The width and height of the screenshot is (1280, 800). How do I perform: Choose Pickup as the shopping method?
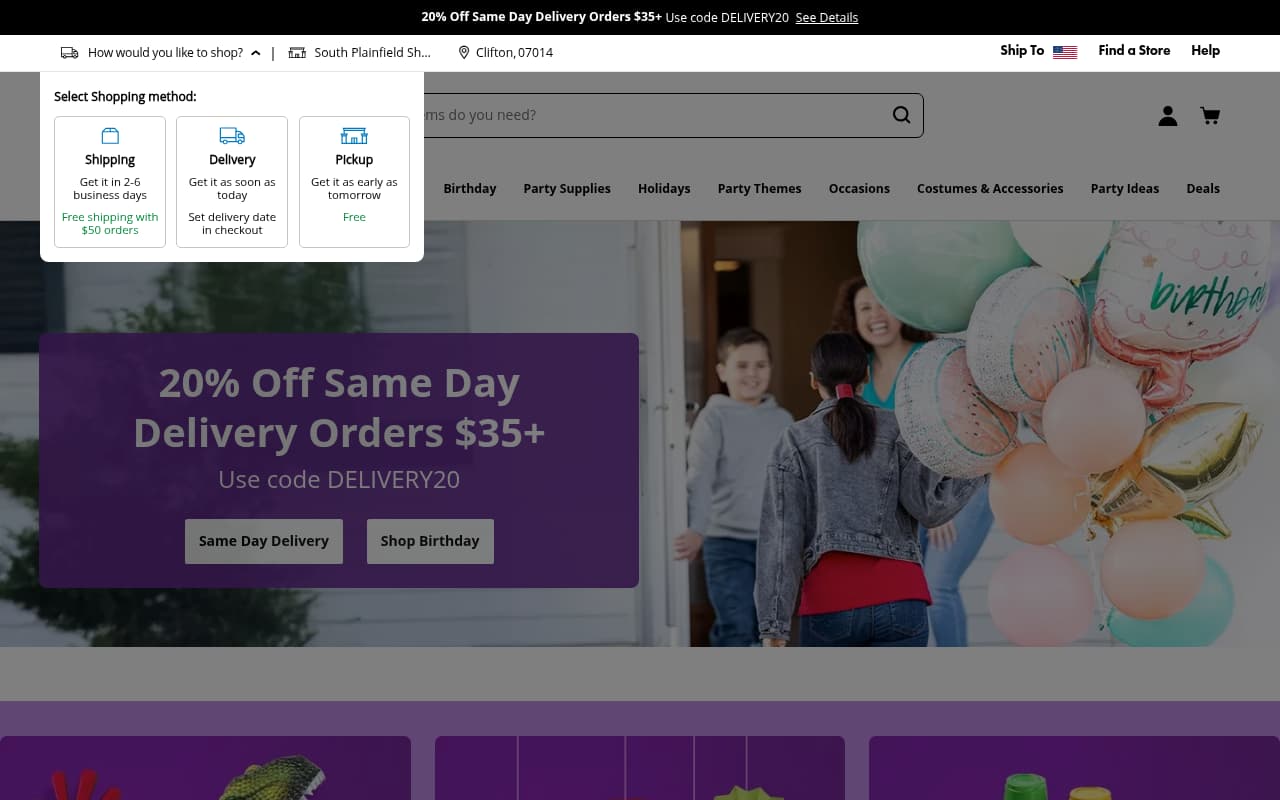354,182
